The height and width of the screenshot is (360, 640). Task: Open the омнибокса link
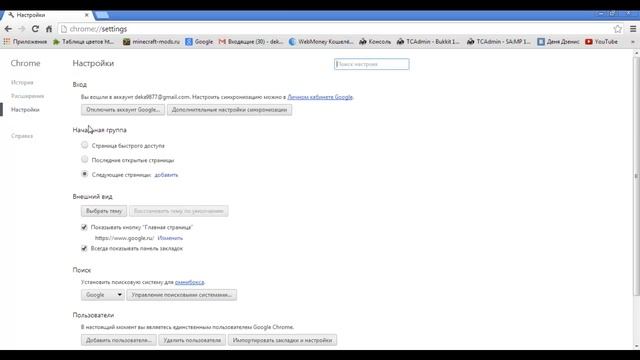189,282
